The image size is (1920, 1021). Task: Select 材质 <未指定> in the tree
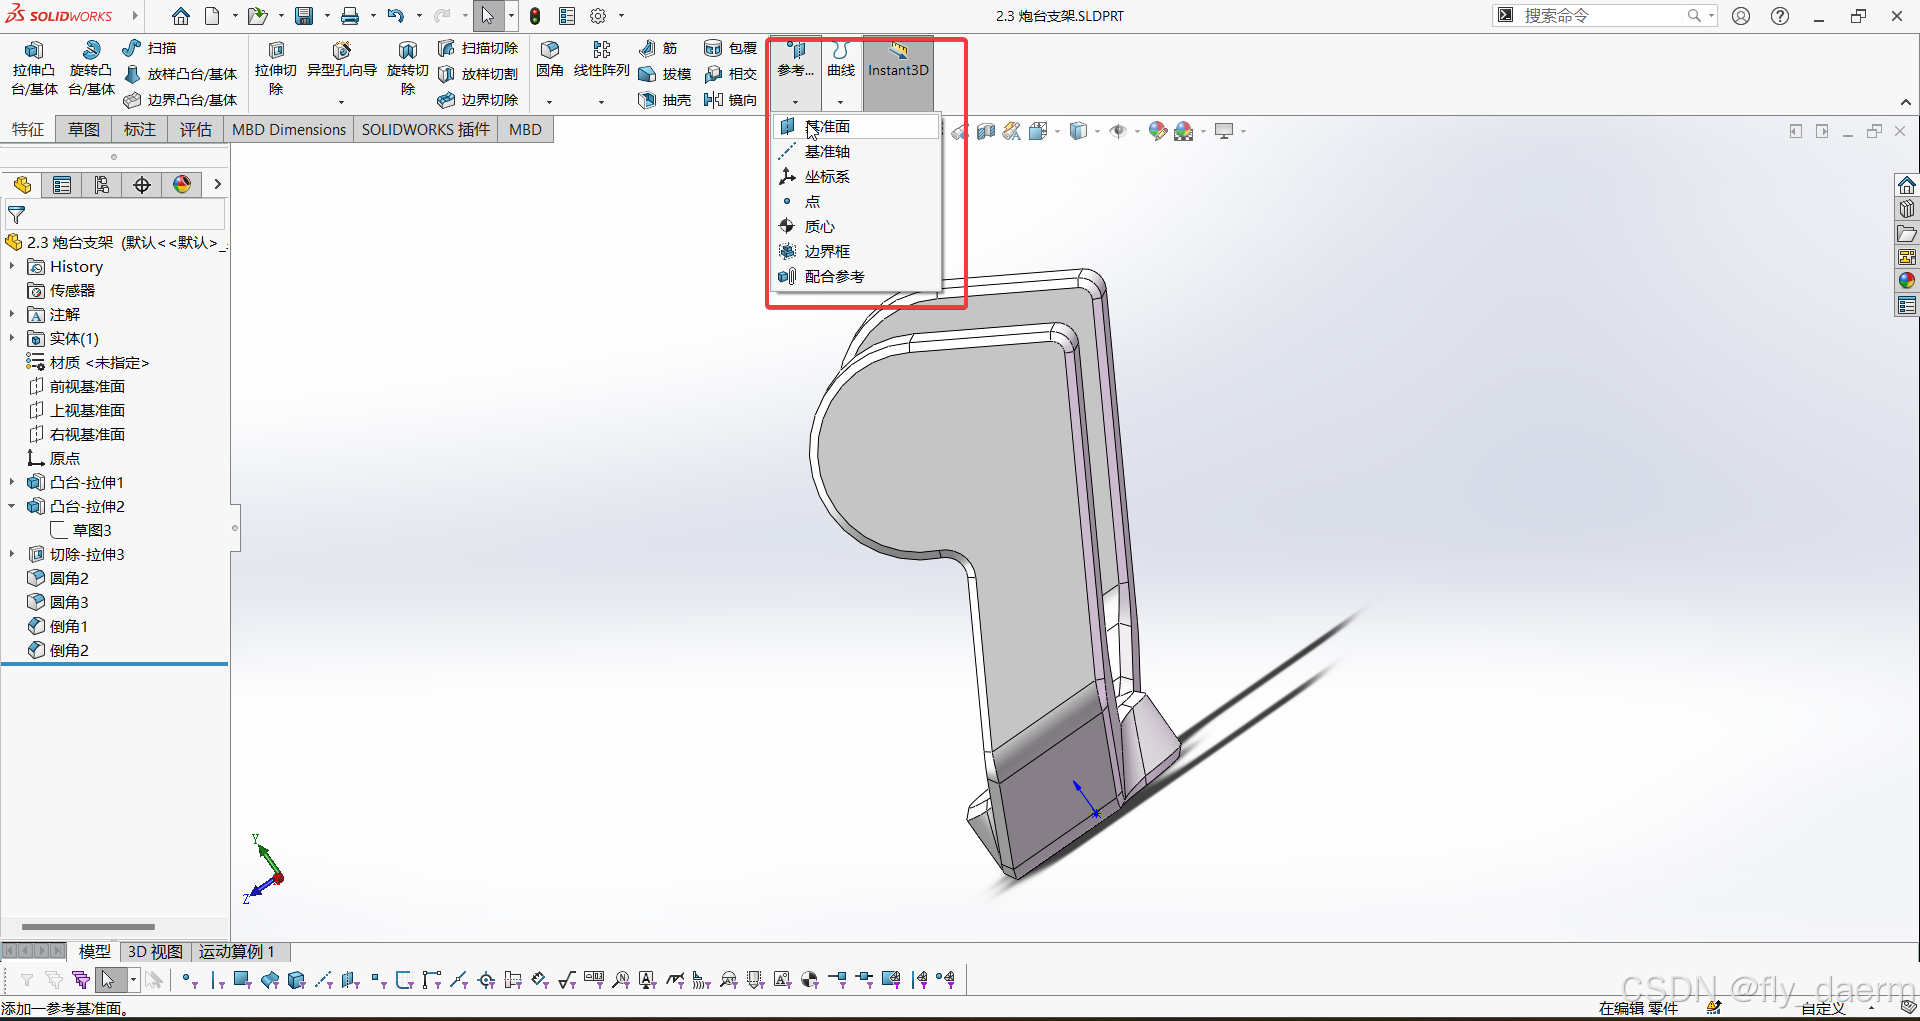(88, 363)
